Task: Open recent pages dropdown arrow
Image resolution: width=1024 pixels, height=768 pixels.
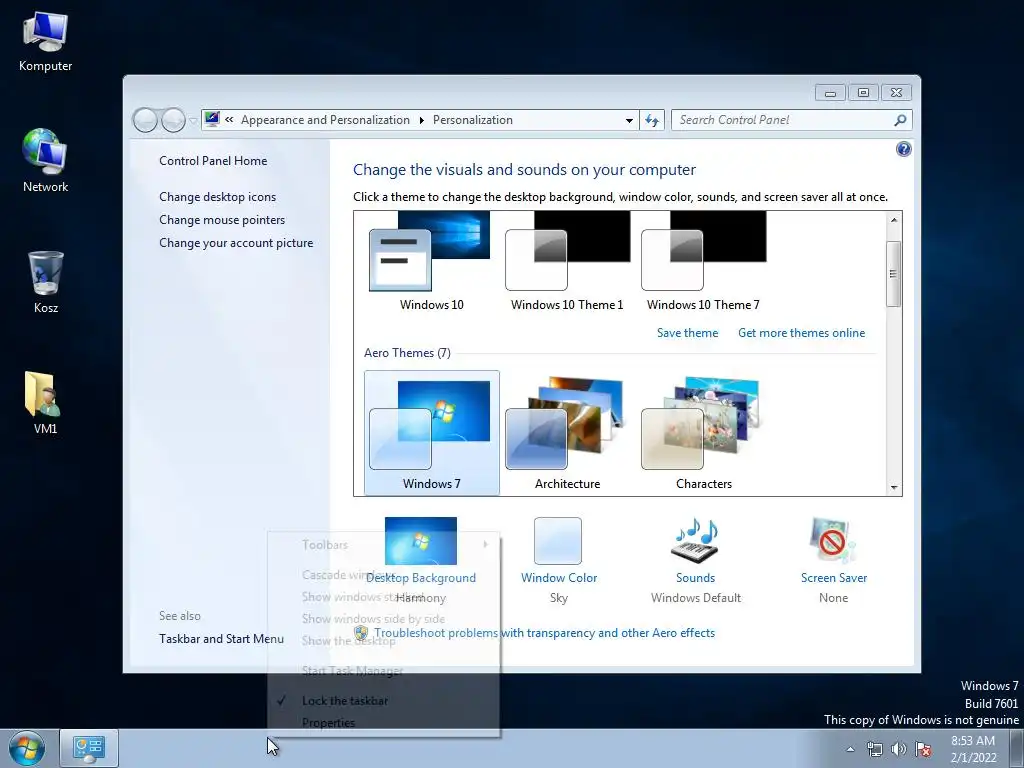Action: coord(193,121)
